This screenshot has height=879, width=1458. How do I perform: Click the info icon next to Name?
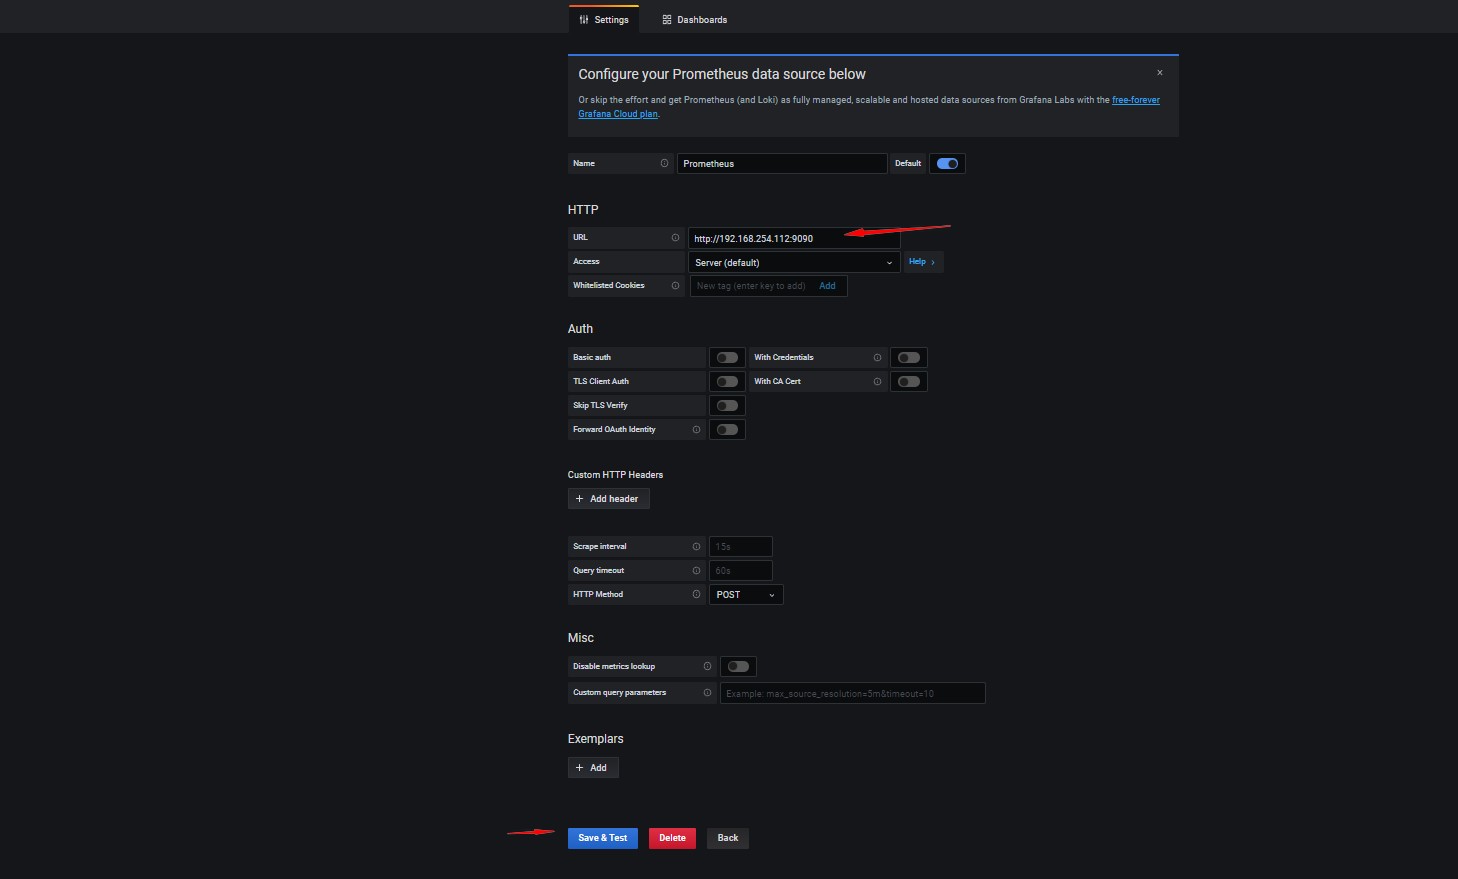coord(664,164)
